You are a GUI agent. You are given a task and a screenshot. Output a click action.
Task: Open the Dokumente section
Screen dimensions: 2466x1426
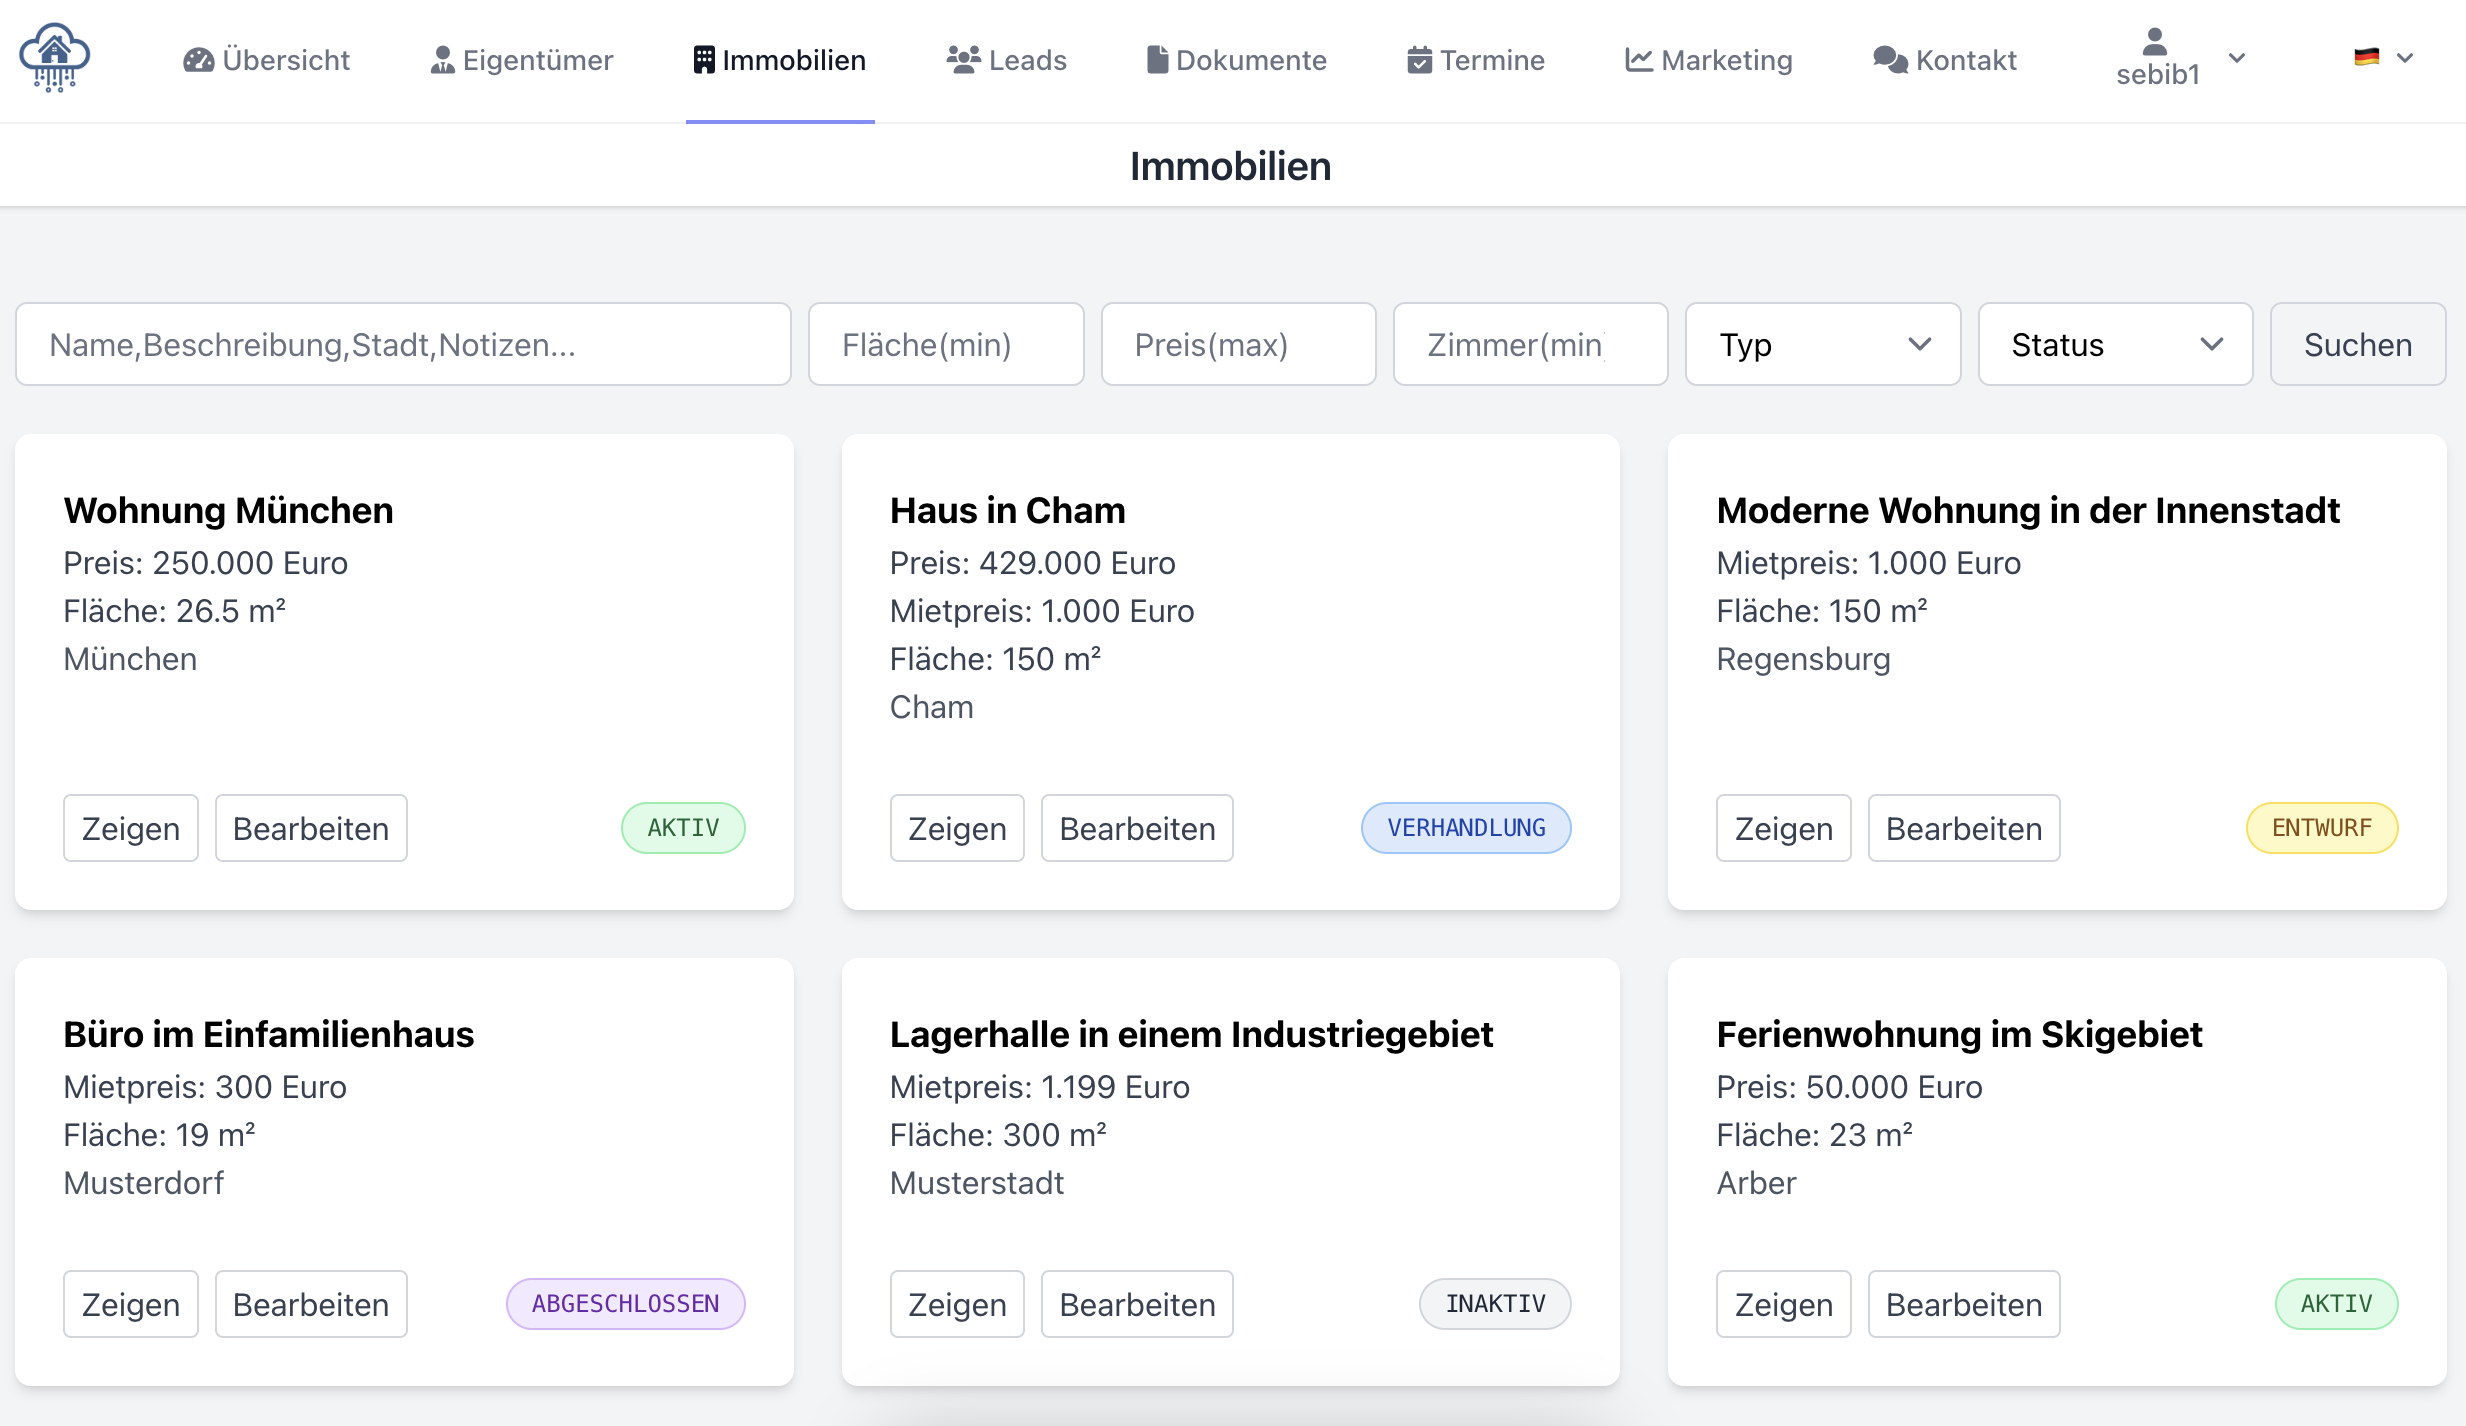[x=1237, y=60]
